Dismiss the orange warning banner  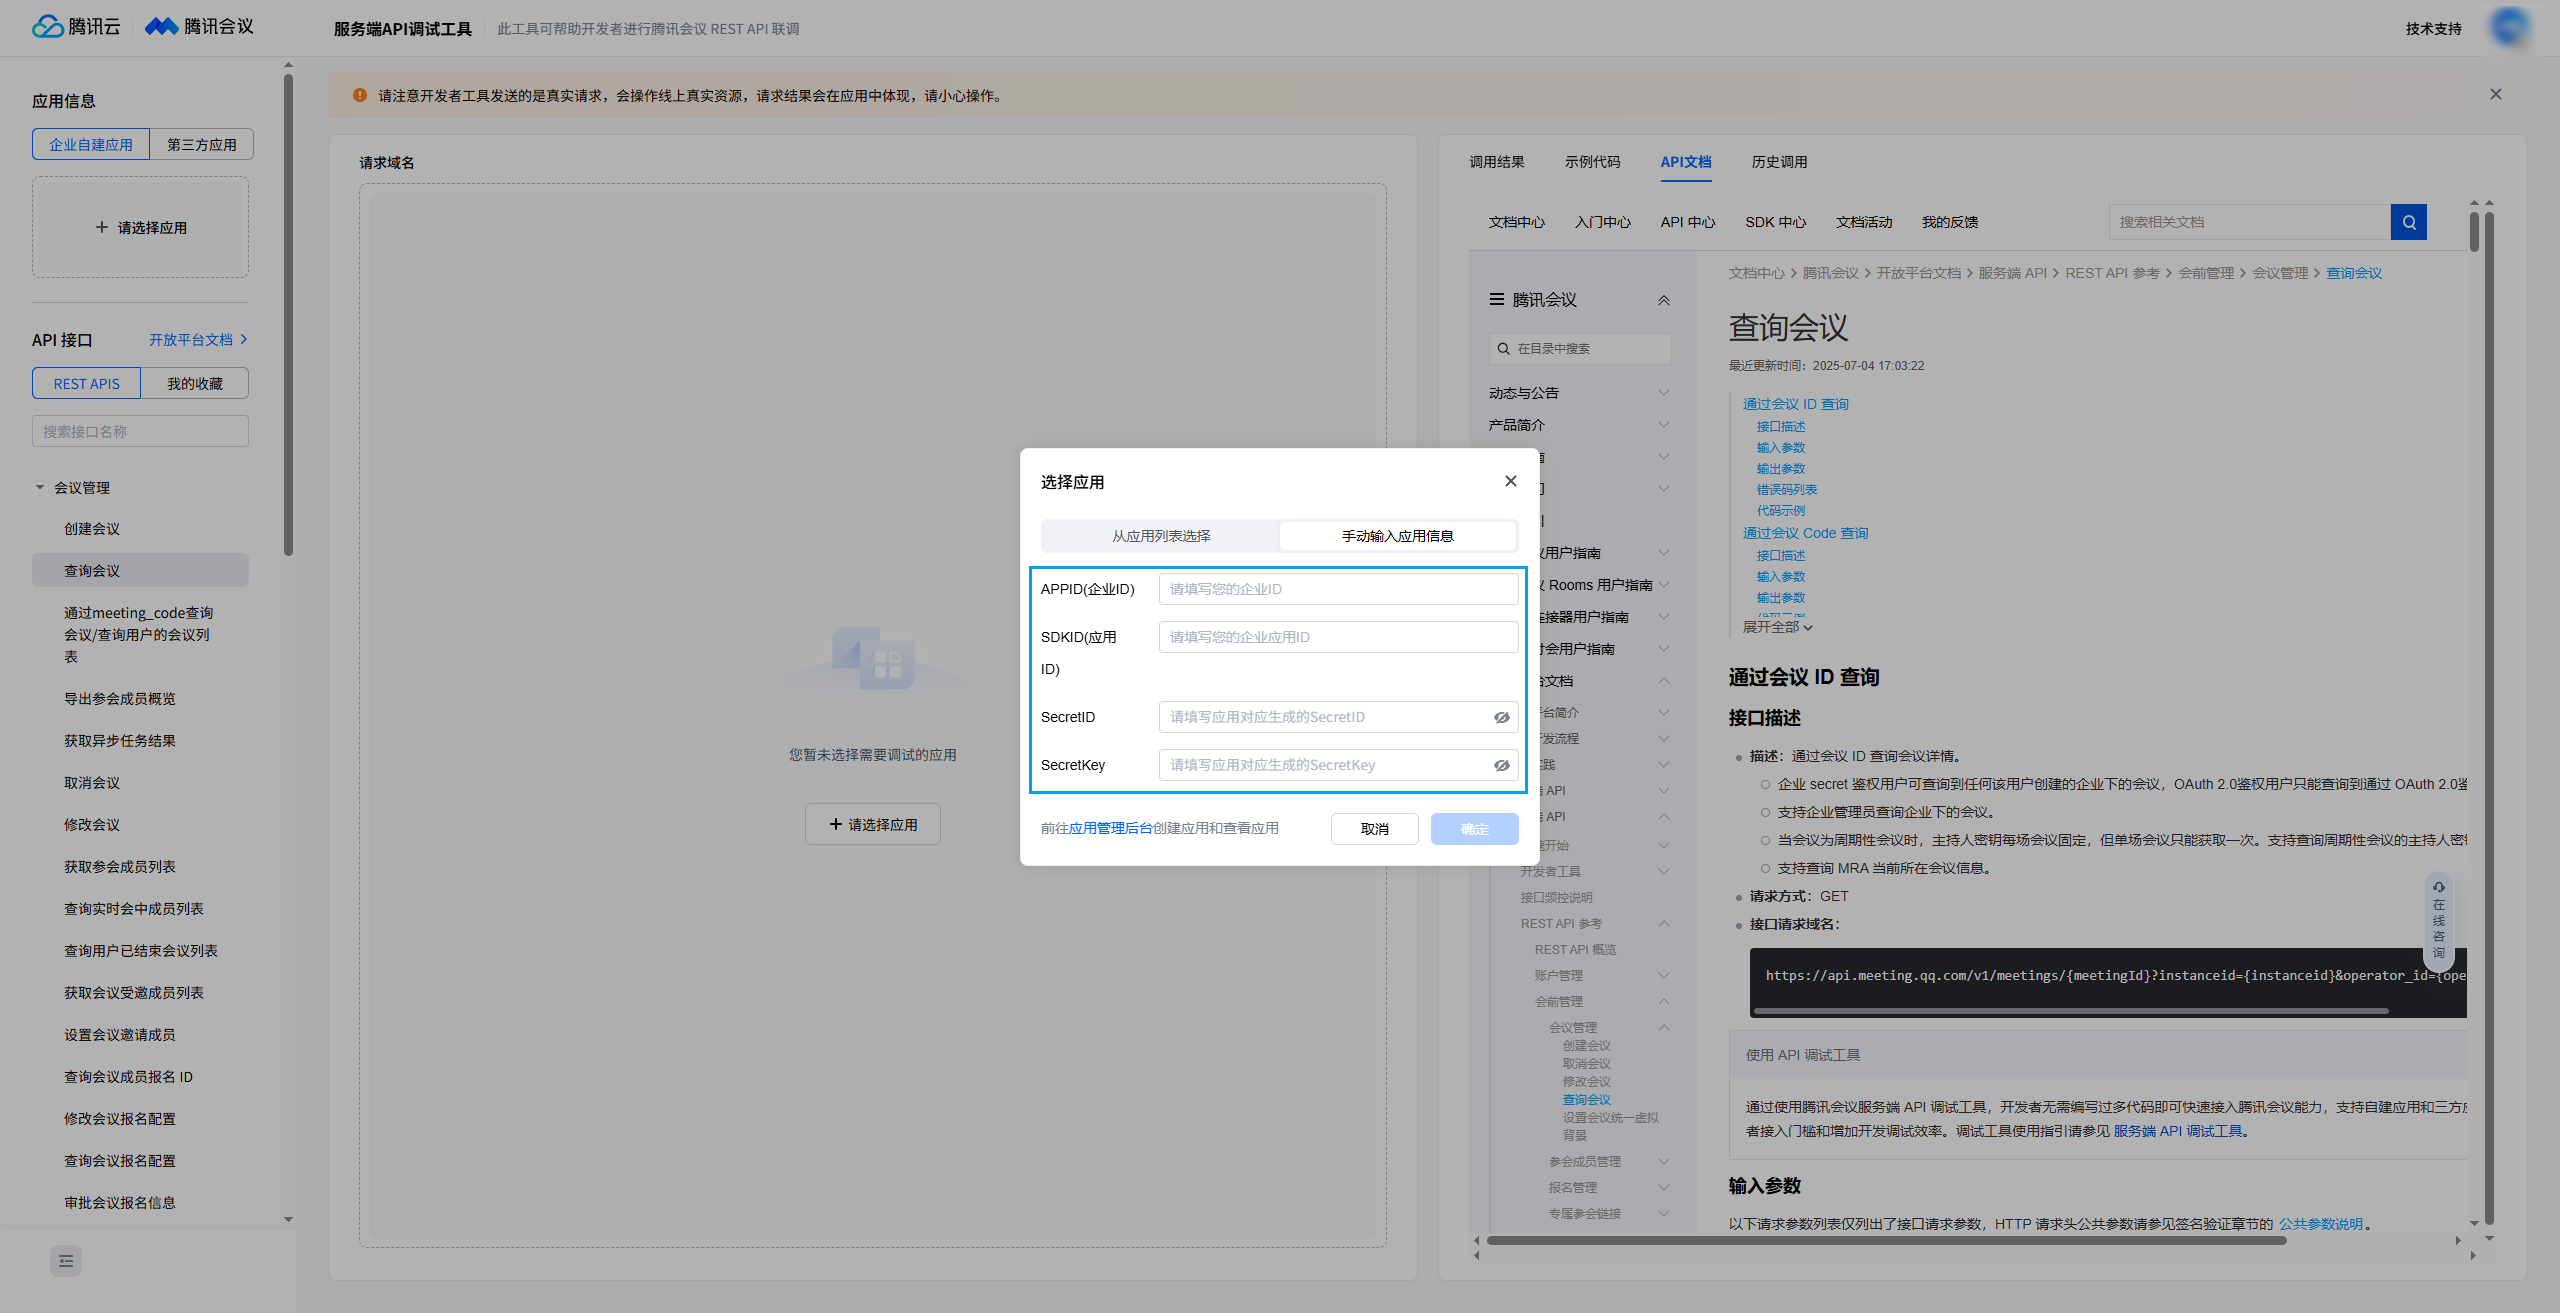2495,94
